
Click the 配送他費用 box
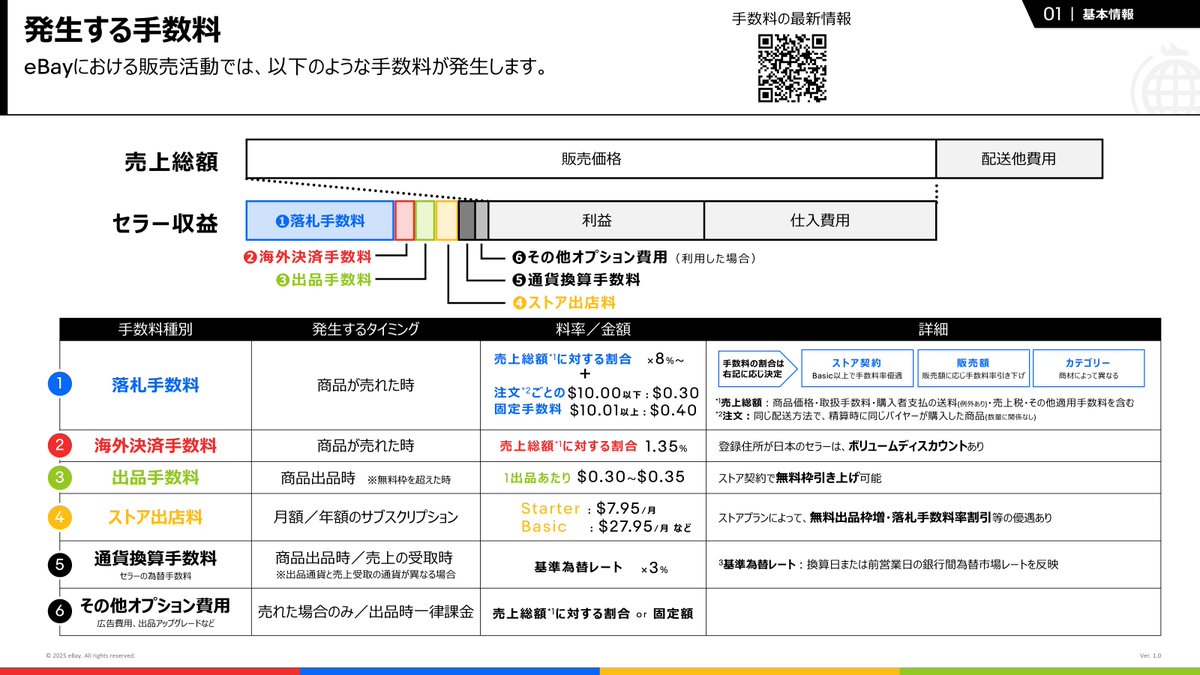[1019, 159]
